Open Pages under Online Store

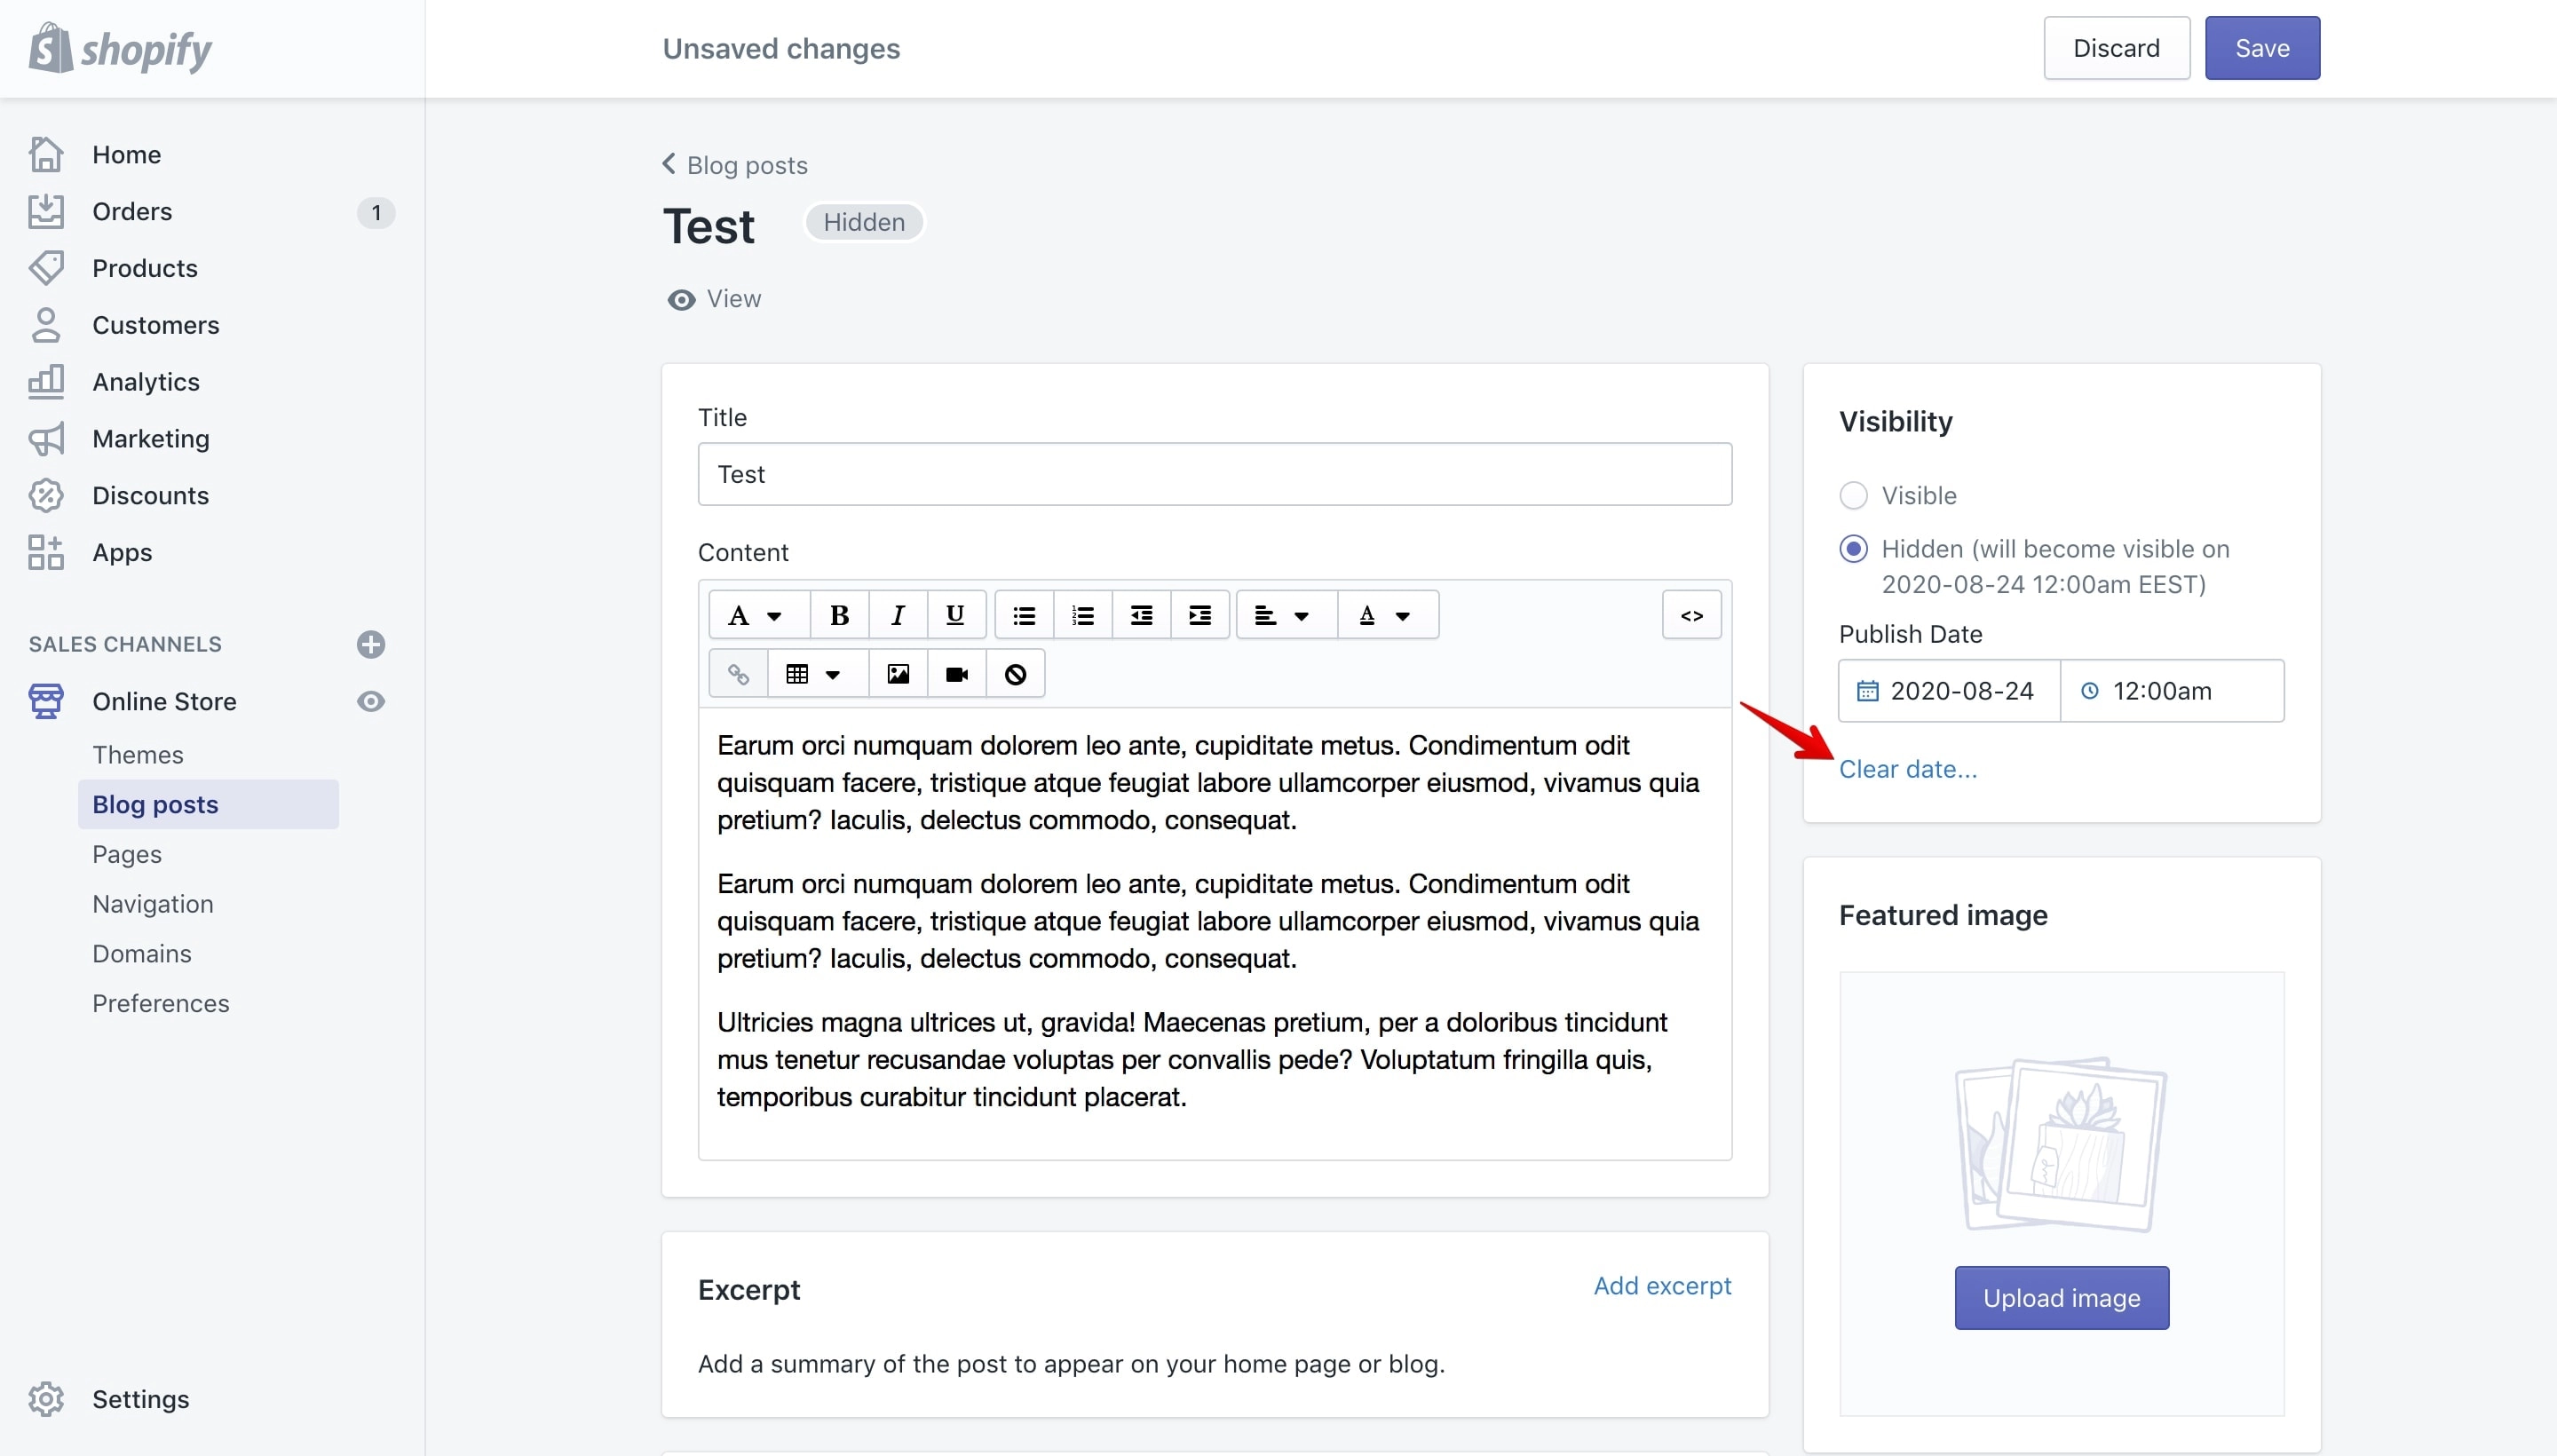point(127,854)
